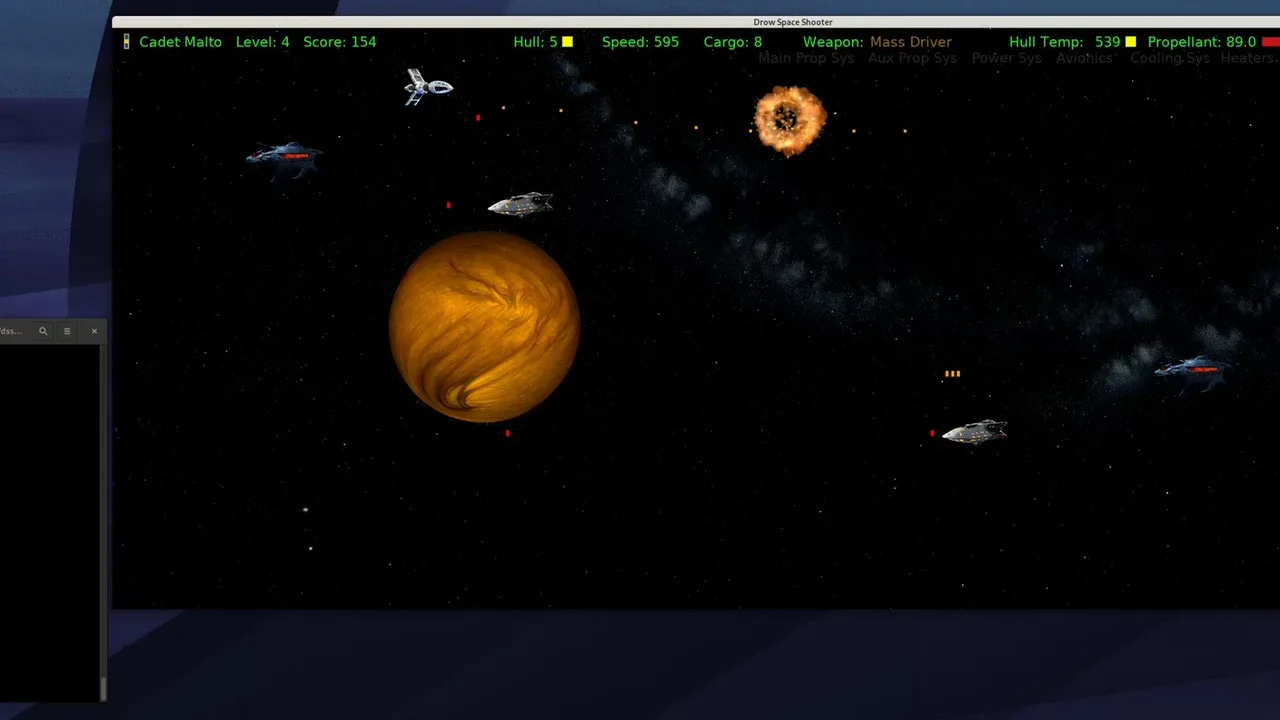Click the red Propellant warning indicator
Image resolution: width=1280 pixels, height=720 pixels.
point(1270,42)
